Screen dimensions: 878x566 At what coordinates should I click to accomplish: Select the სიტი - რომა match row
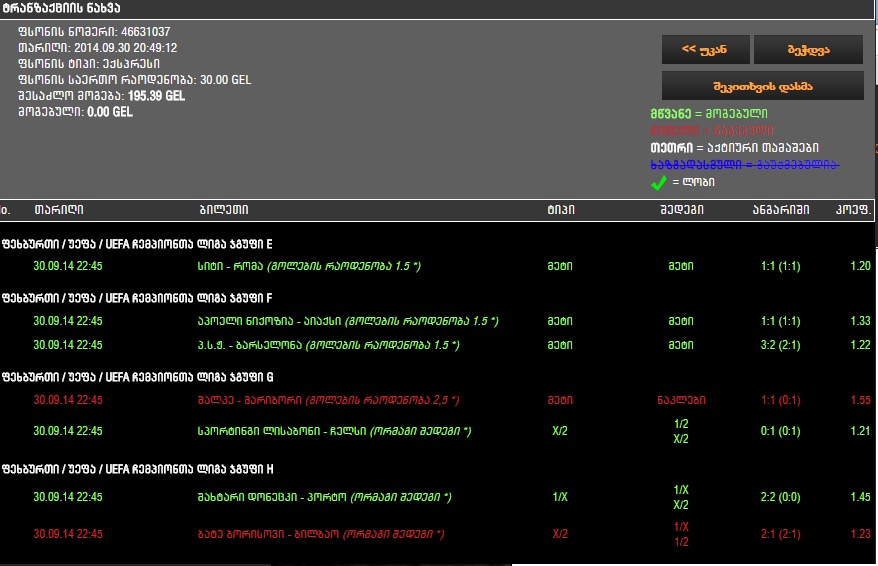437,266
